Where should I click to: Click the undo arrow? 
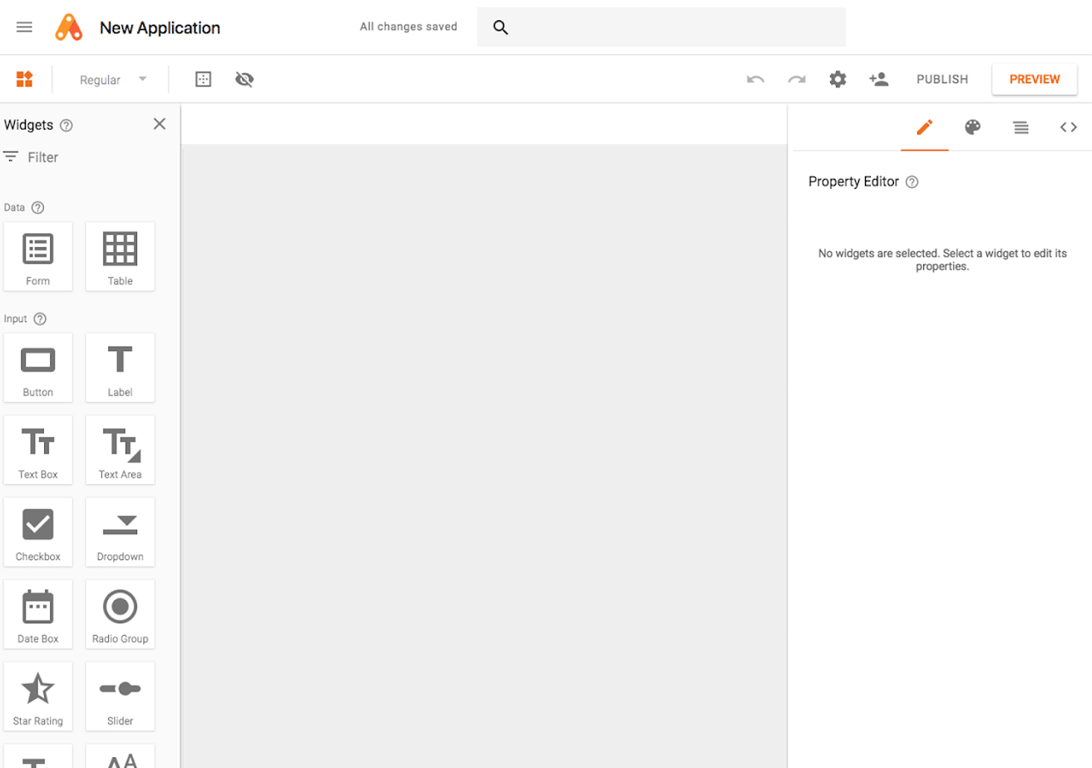755,79
